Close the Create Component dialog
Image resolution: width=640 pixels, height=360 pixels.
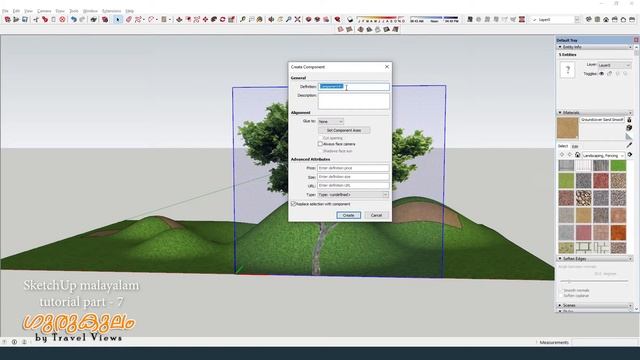[387, 67]
